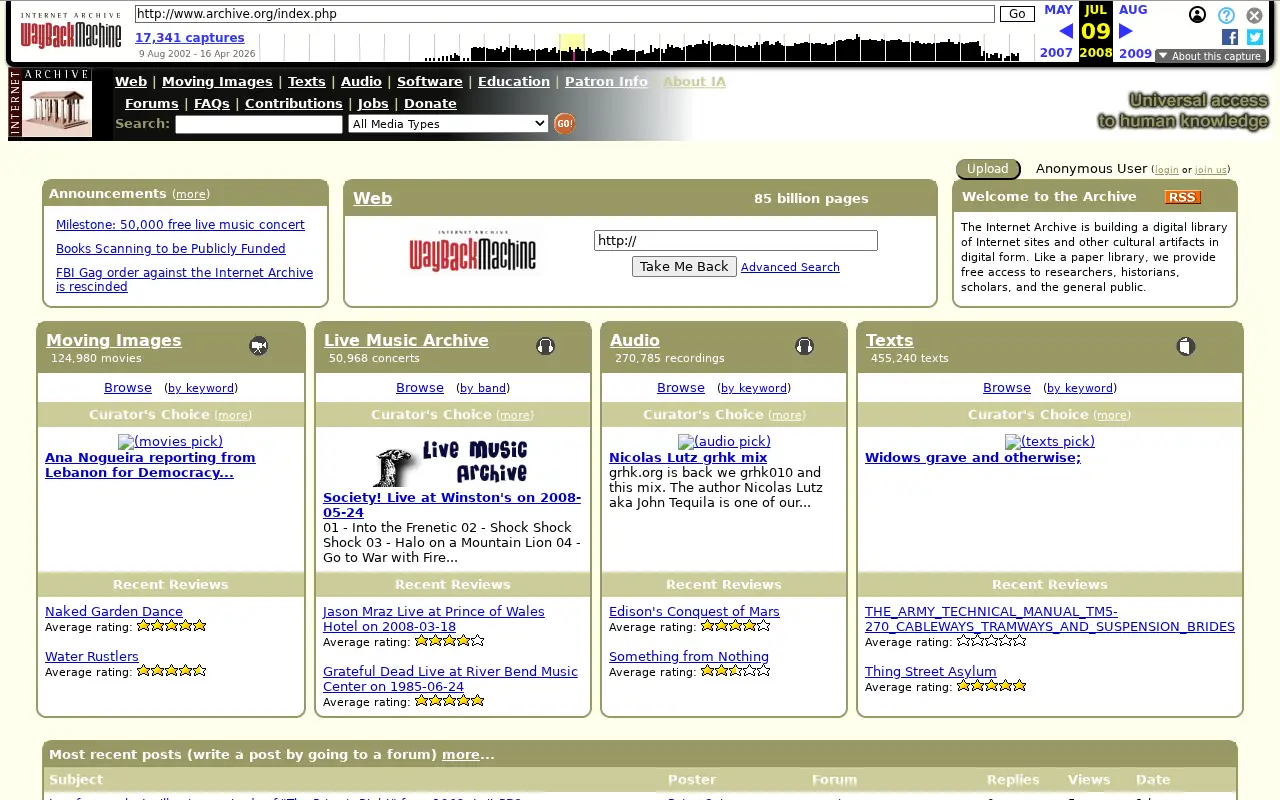The height and width of the screenshot is (800, 1280).
Task: Open the RSS feed badge
Action: click(1183, 197)
